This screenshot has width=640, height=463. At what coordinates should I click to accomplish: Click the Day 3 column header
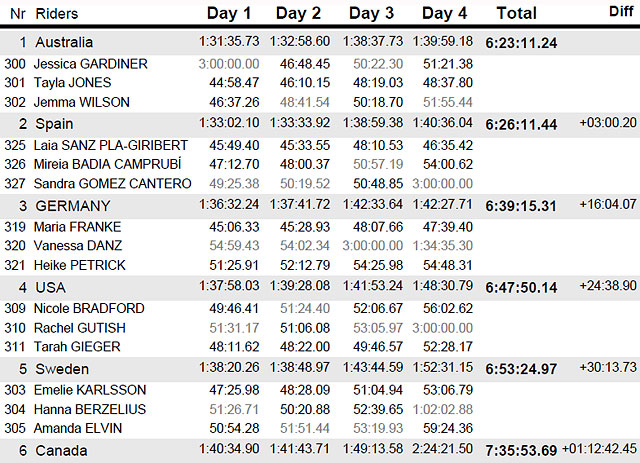[371, 13]
